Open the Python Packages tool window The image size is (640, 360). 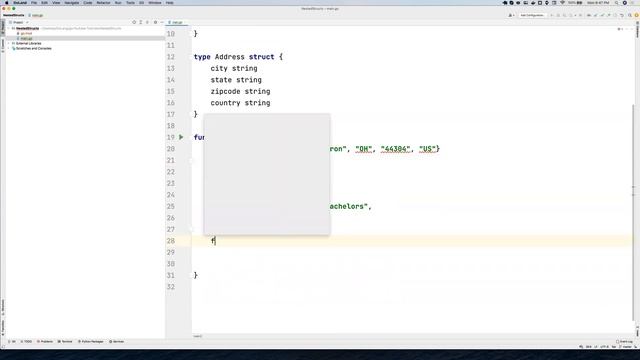(x=91, y=342)
